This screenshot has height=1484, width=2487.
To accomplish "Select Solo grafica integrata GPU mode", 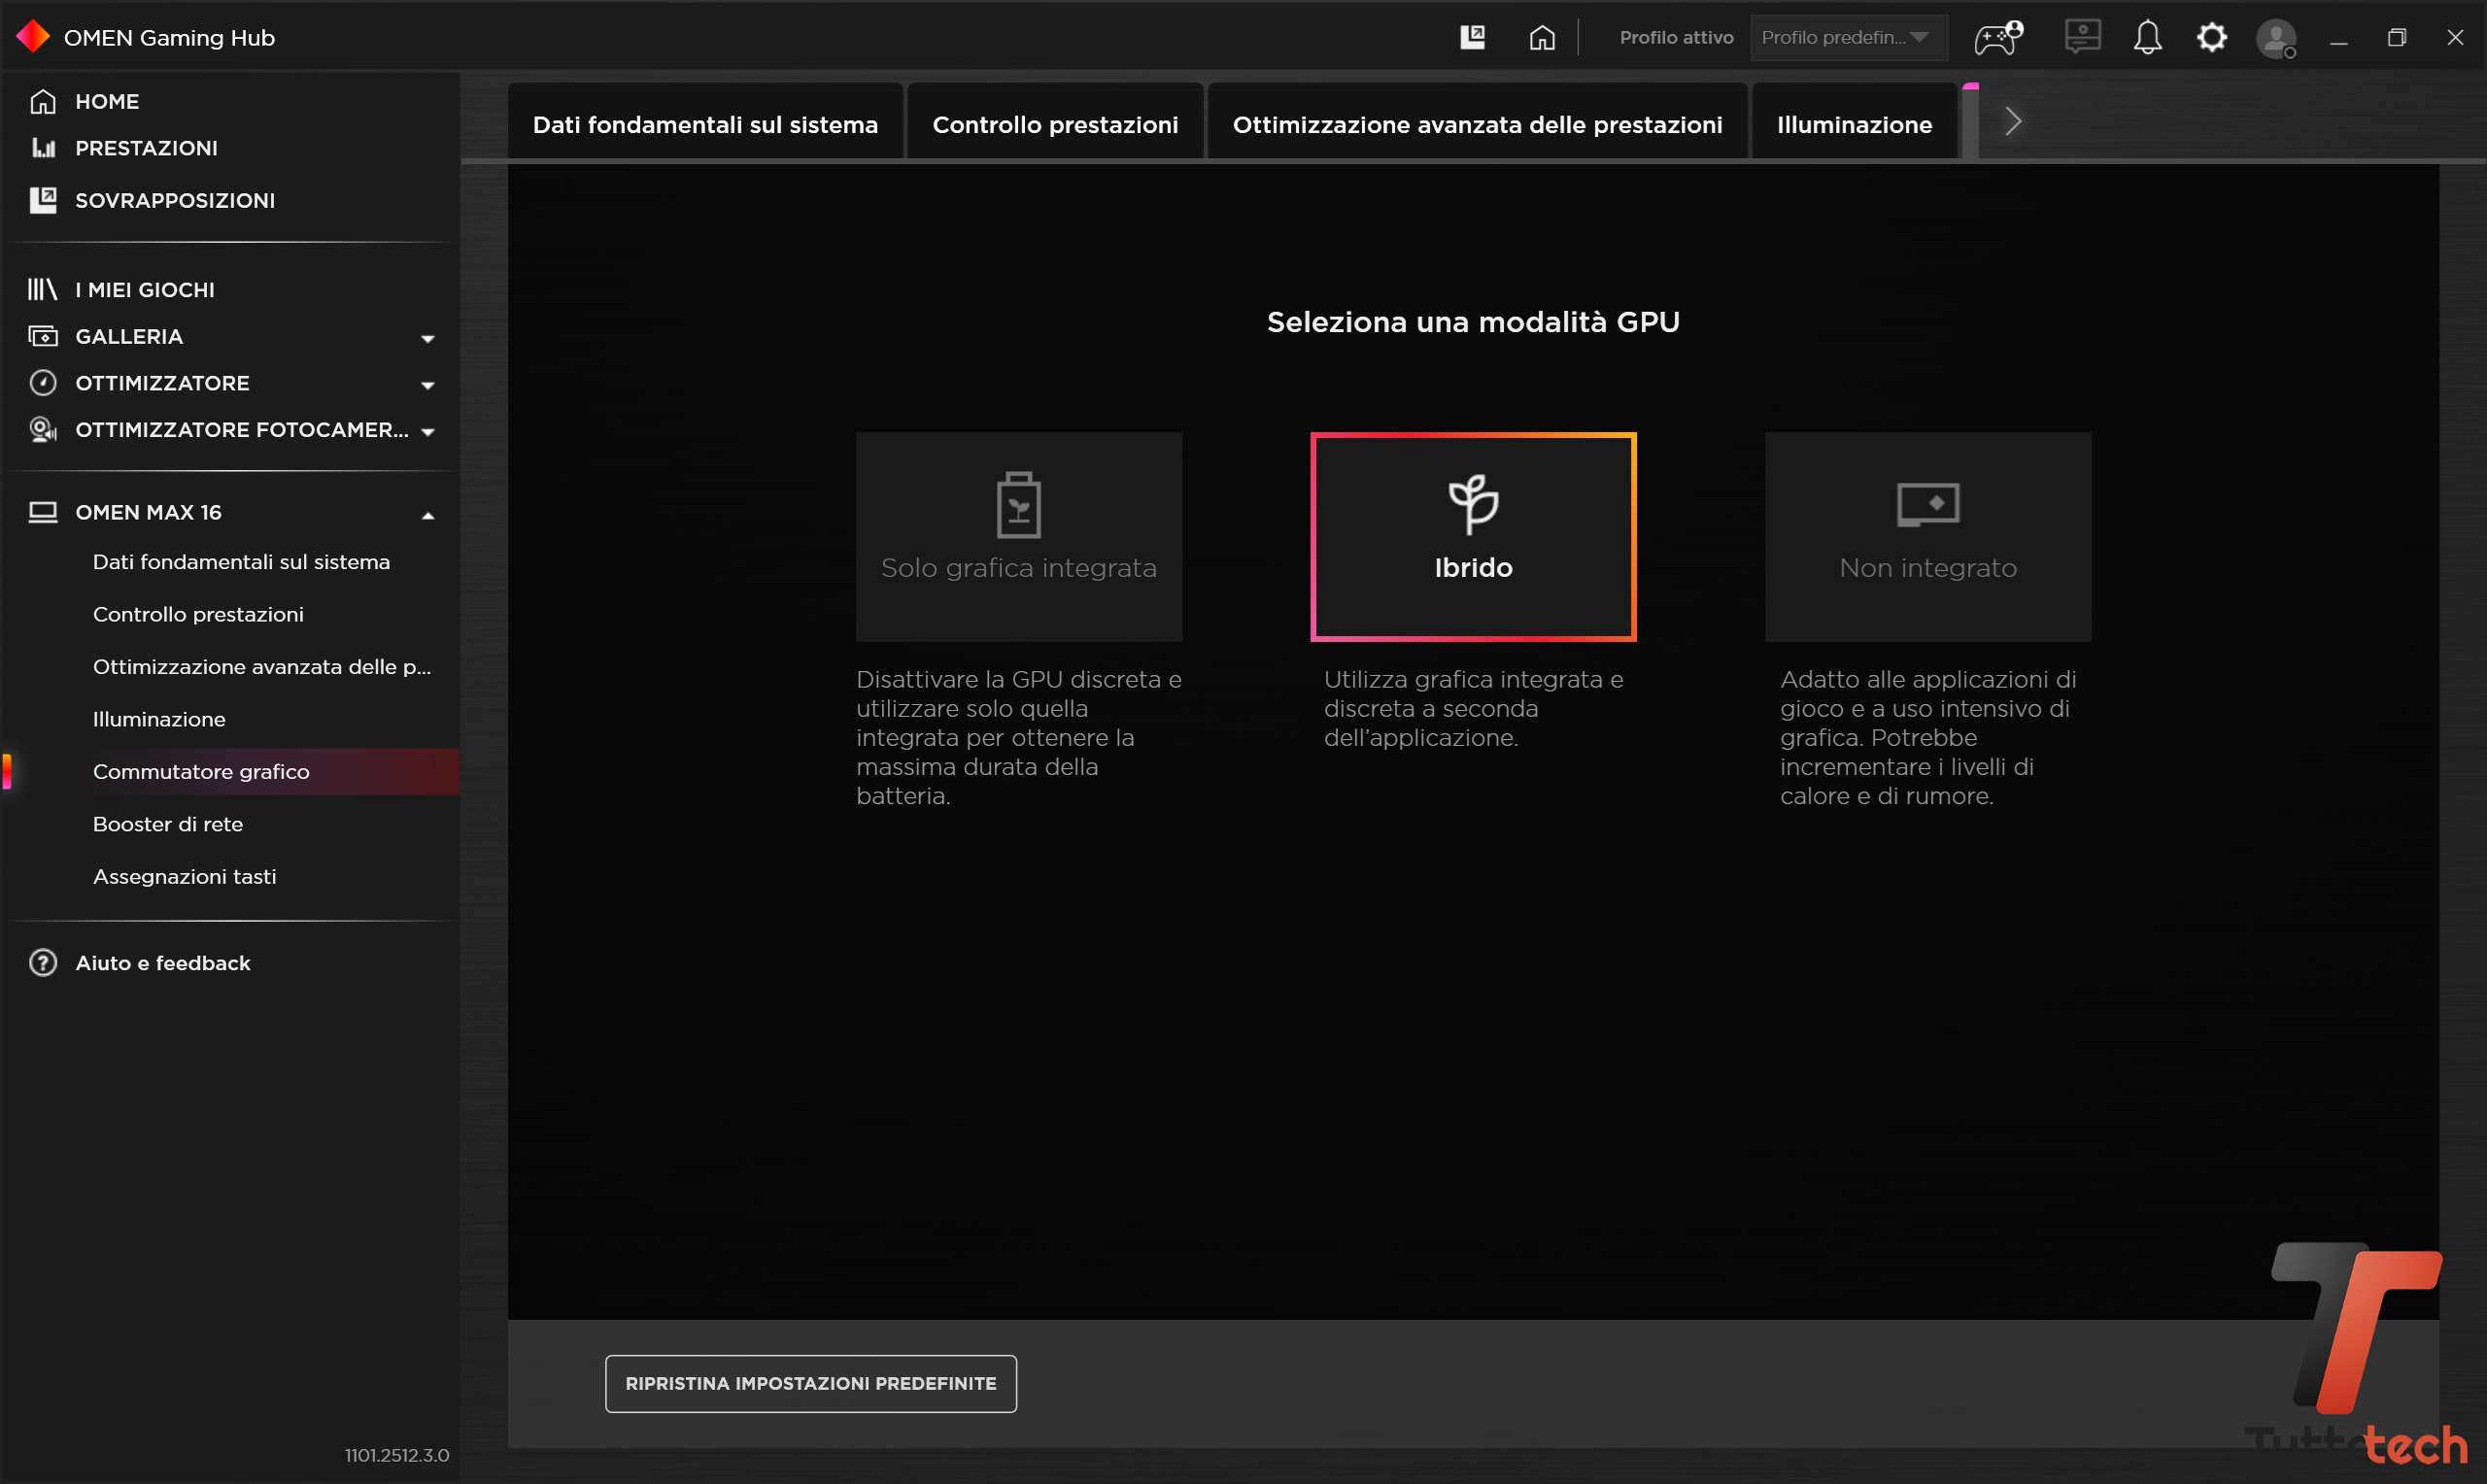I will coord(1018,536).
